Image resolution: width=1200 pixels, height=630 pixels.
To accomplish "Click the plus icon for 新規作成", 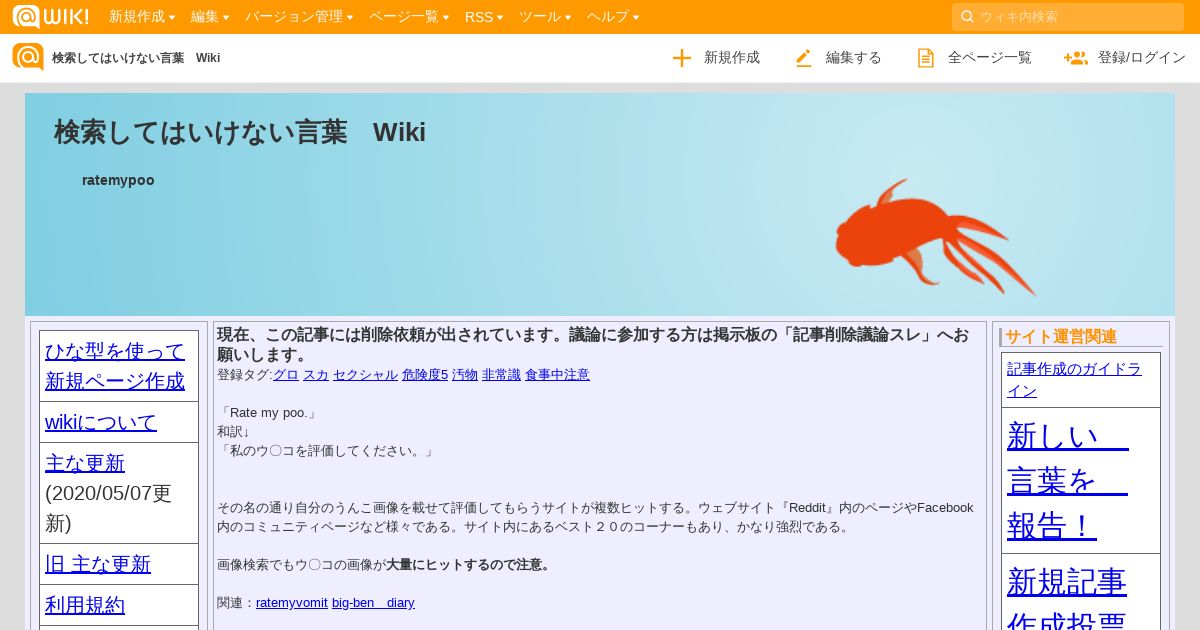I will coord(682,58).
